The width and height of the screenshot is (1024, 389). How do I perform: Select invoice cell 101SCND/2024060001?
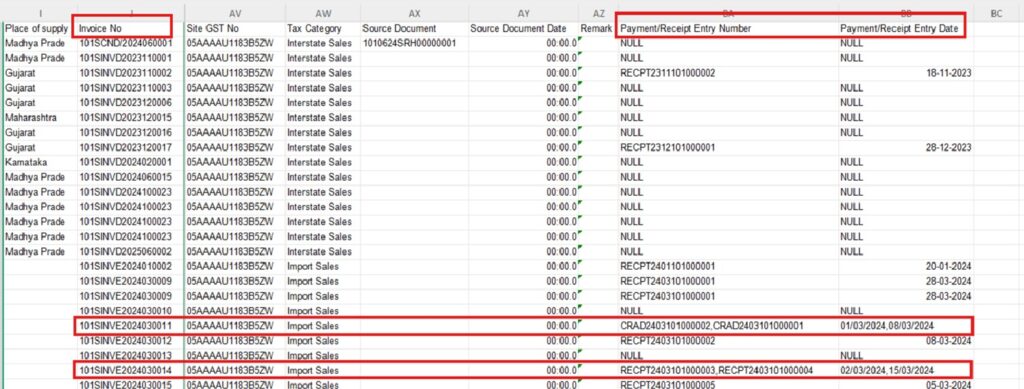pos(131,43)
